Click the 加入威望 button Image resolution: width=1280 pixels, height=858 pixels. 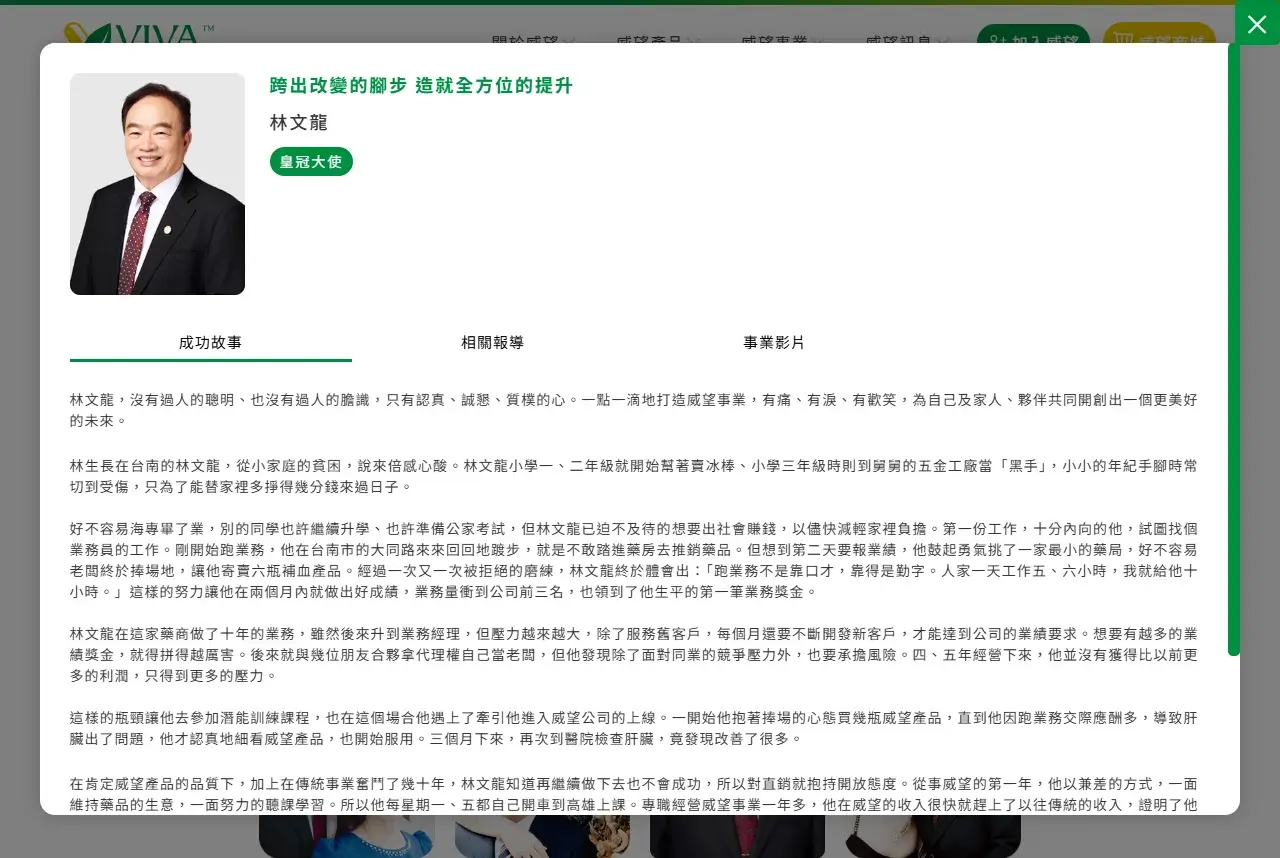pyautogui.click(x=1033, y=41)
